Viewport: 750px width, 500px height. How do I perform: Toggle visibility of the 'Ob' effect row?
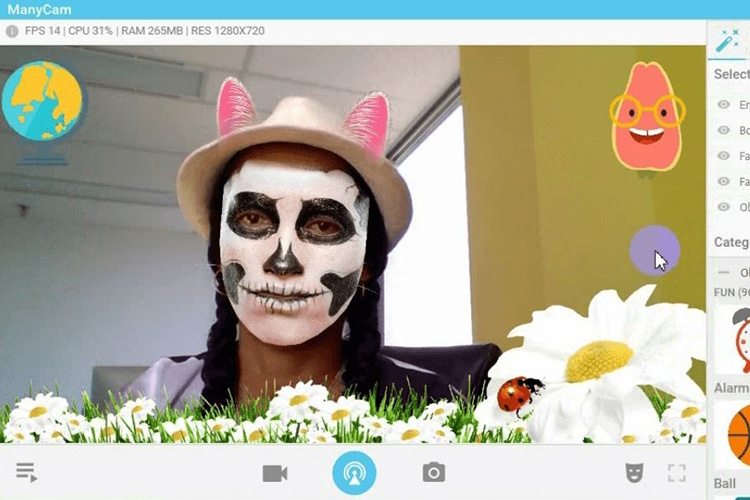723,207
